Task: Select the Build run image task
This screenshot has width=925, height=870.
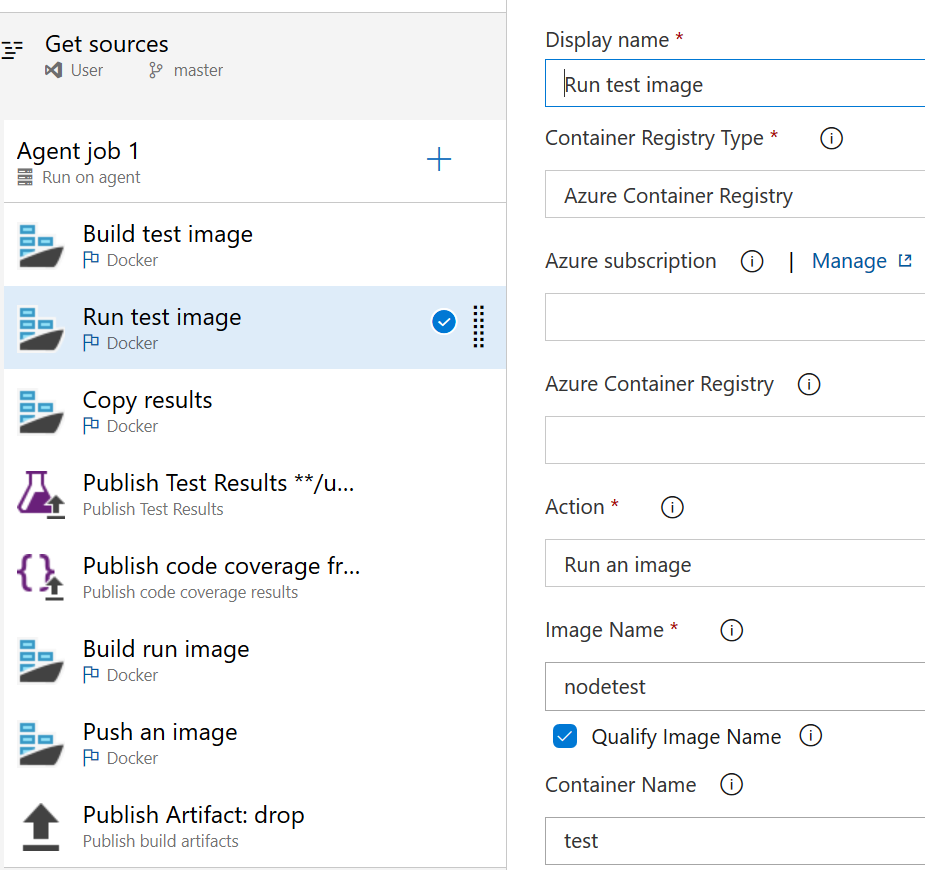Action: 255,661
